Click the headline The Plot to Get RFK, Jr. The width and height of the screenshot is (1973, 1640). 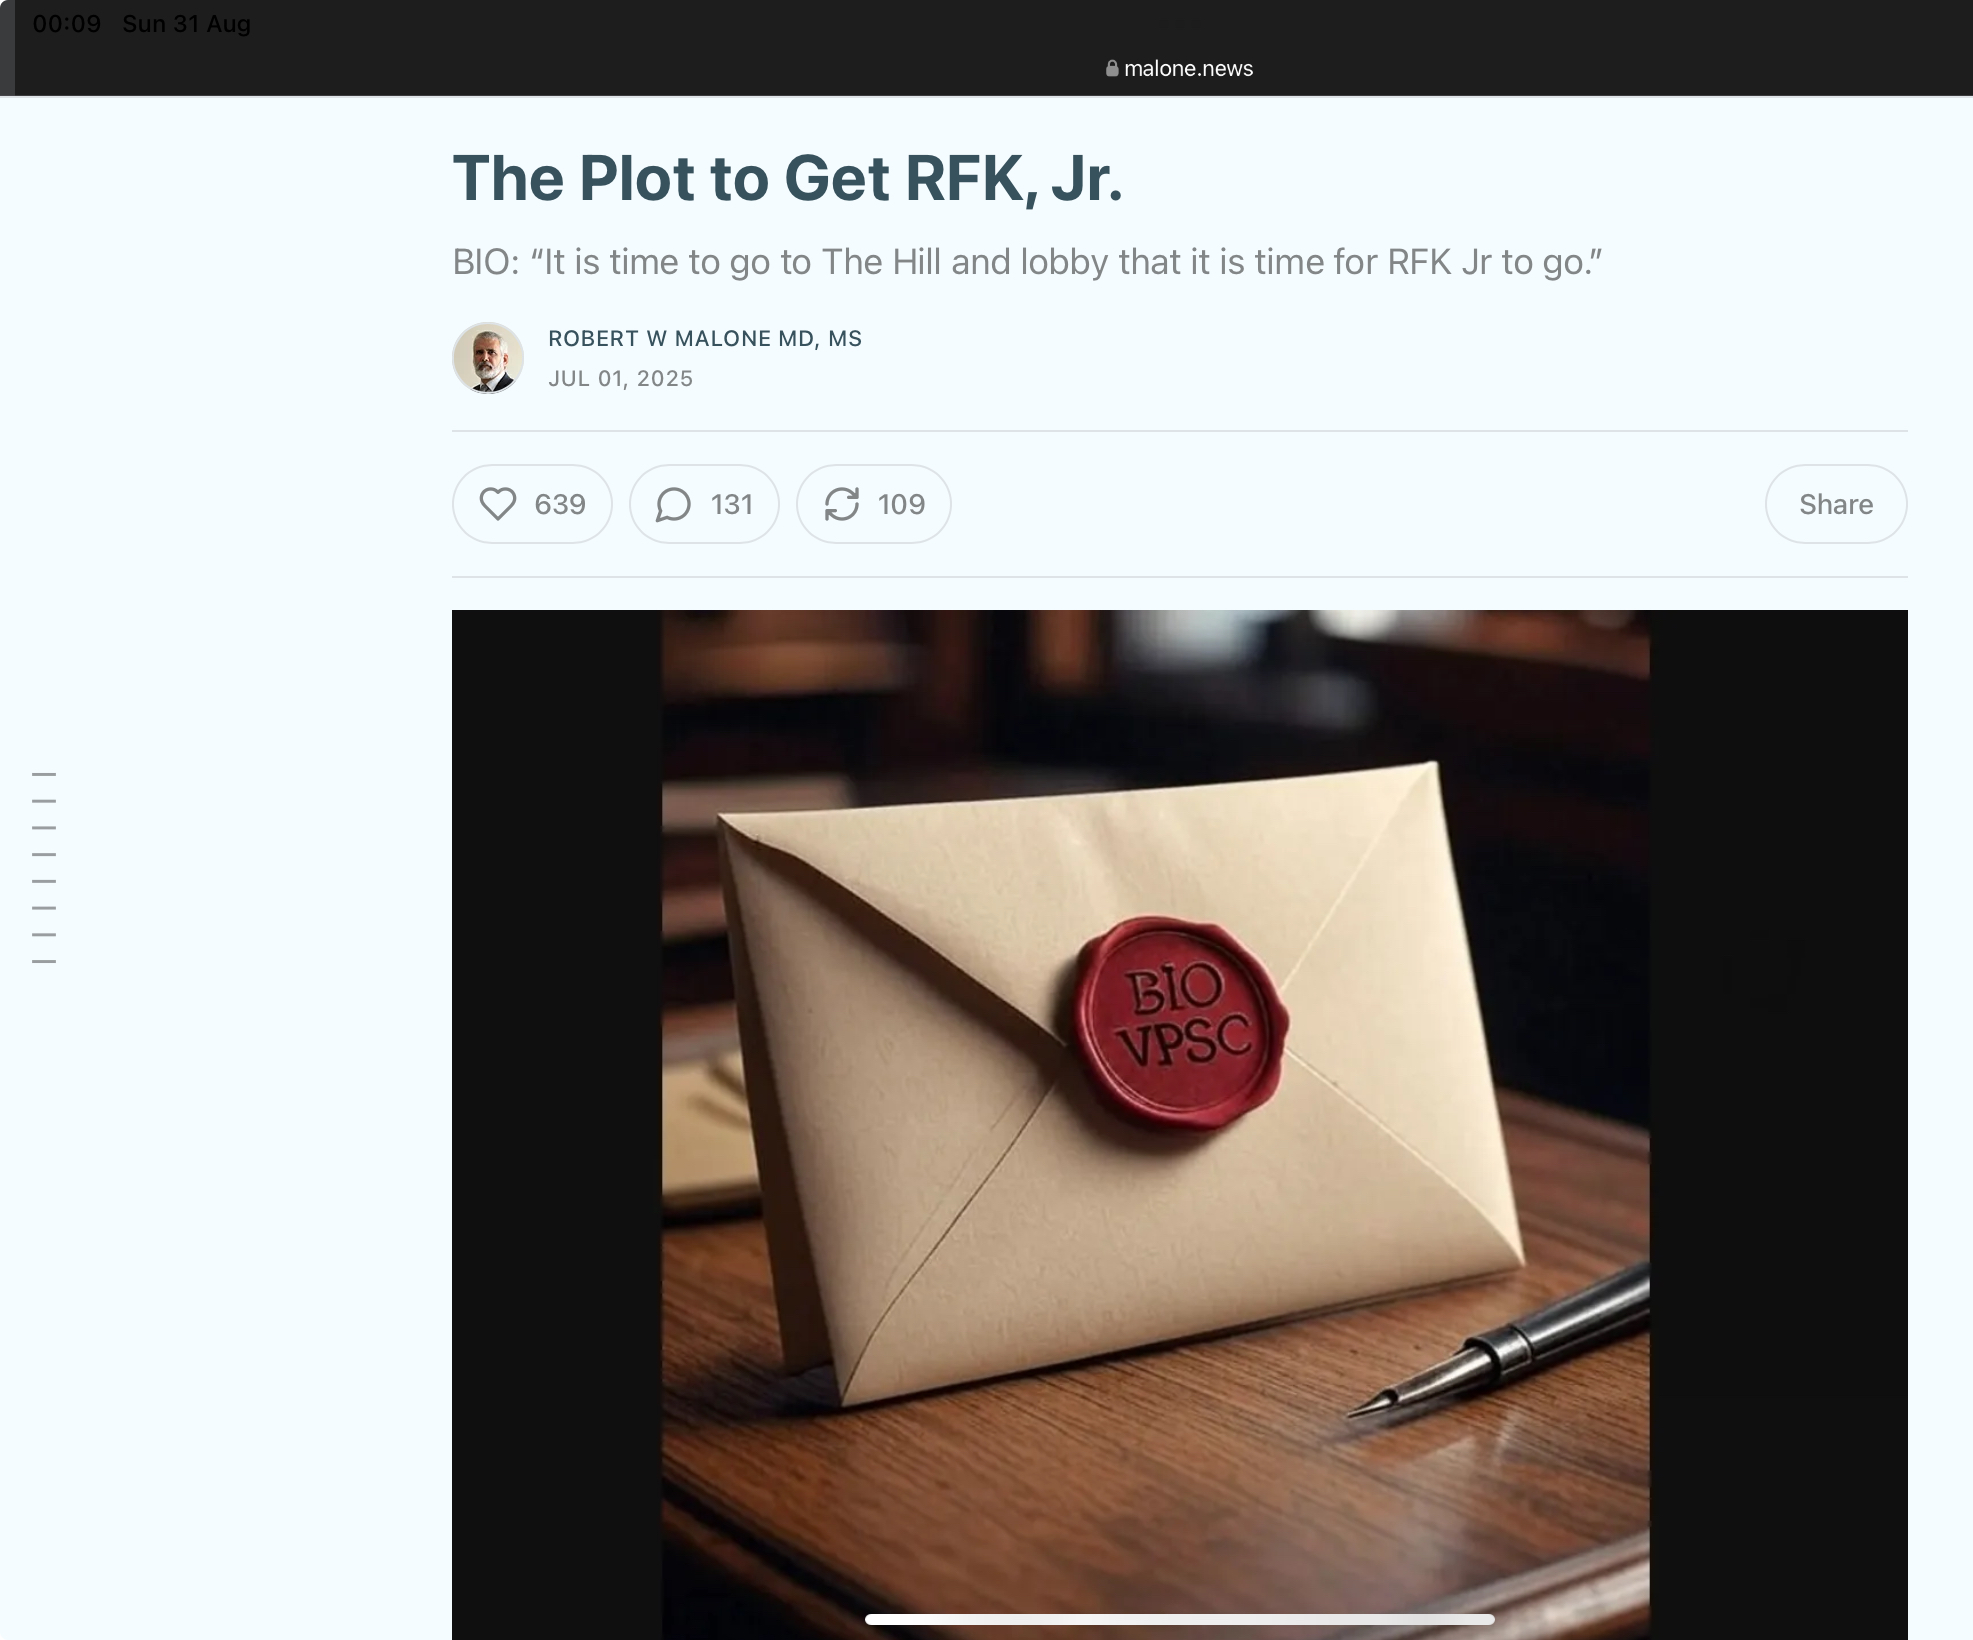point(788,179)
